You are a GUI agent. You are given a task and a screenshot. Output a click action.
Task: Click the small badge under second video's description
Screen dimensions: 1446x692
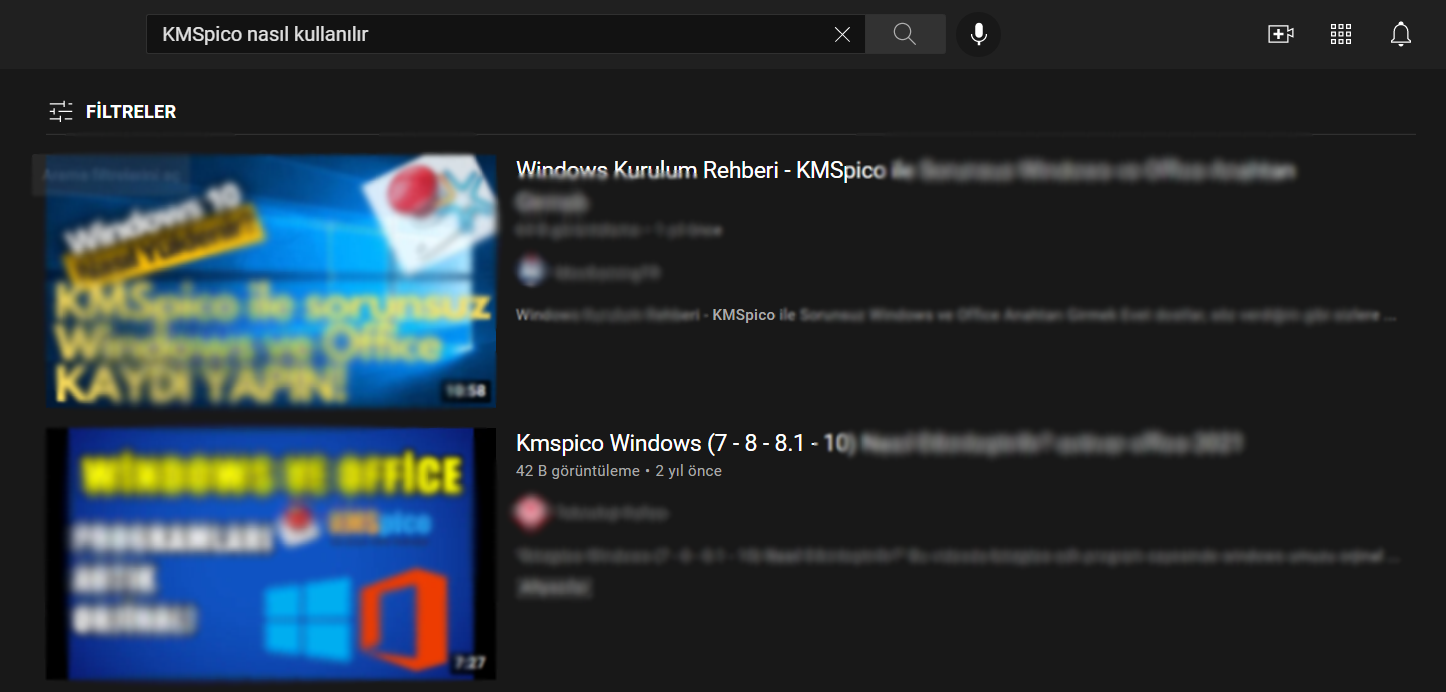(x=553, y=588)
